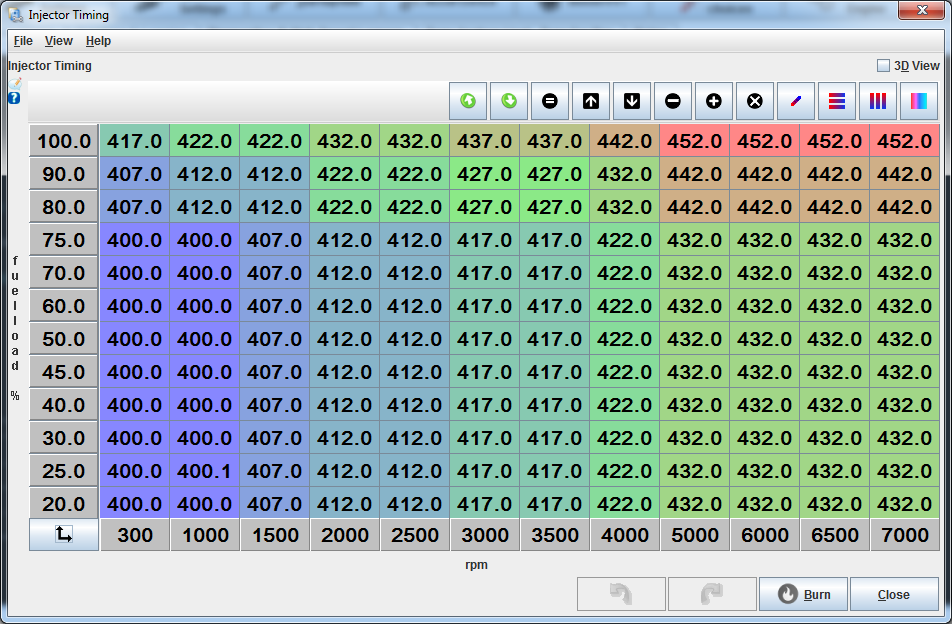This screenshot has height=624, width=952.
Task: Click the multiply cells X icon
Action: pos(755,101)
